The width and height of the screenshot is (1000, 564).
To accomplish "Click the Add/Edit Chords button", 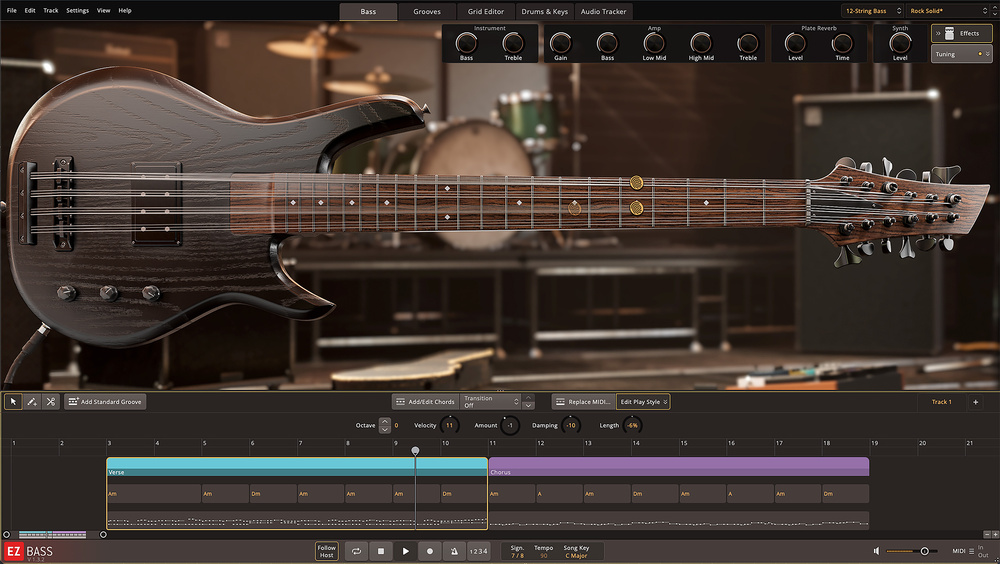I will (x=425, y=402).
